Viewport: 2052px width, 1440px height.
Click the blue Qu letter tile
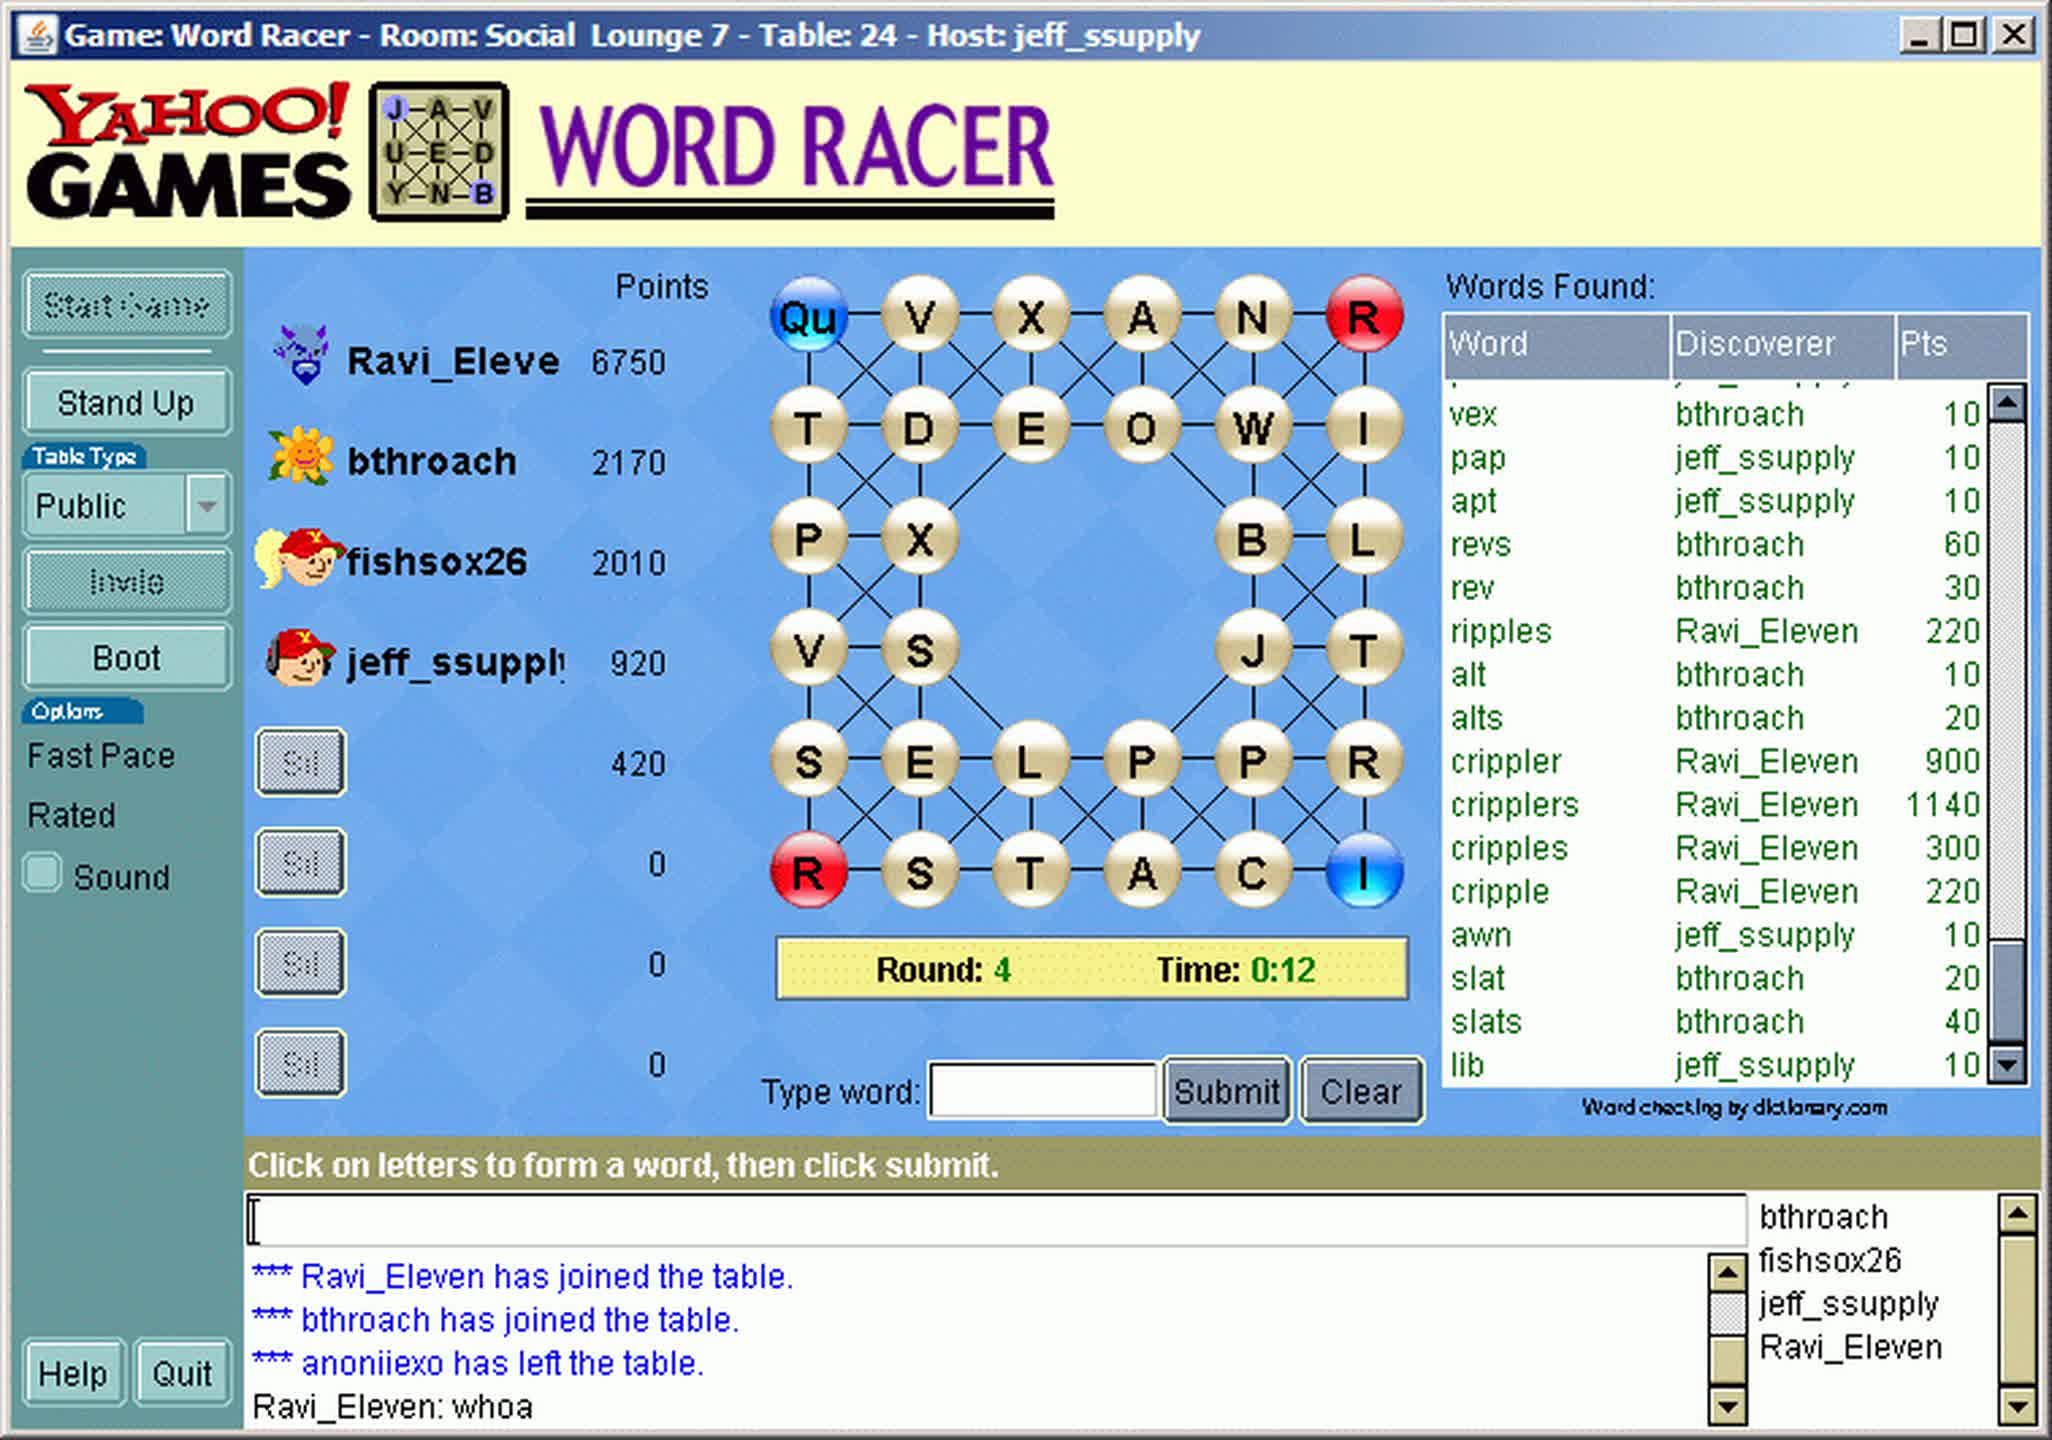click(808, 317)
